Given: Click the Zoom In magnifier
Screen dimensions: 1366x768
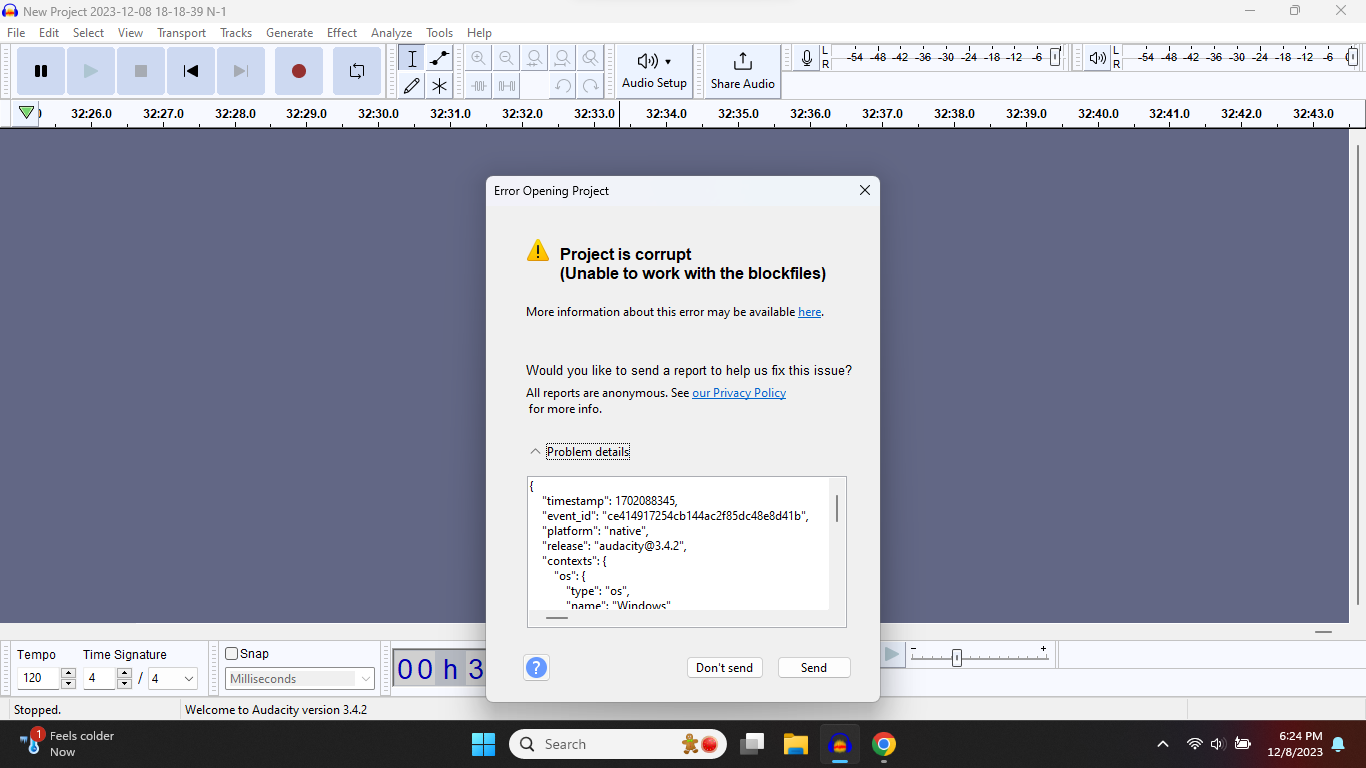Looking at the screenshot, I should coord(479,59).
